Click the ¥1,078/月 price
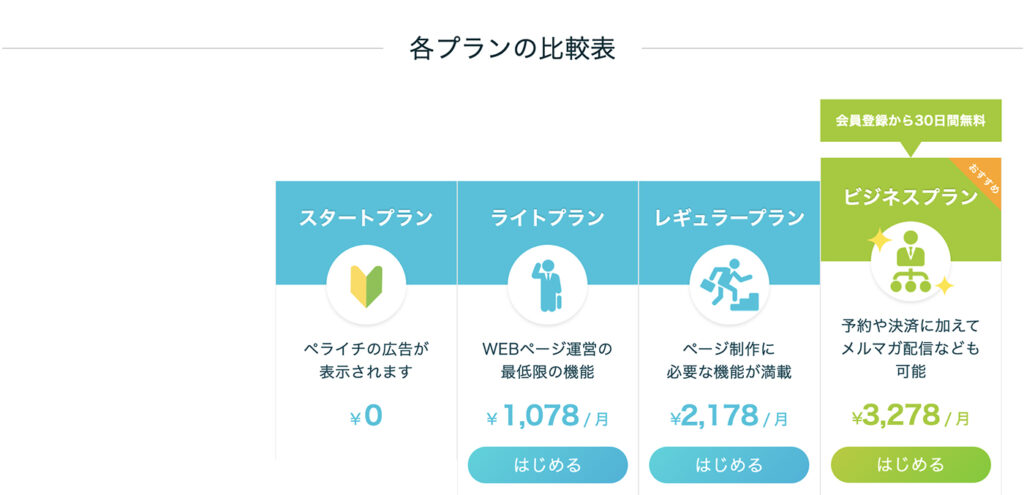This screenshot has width=1024, height=495. coord(547,416)
